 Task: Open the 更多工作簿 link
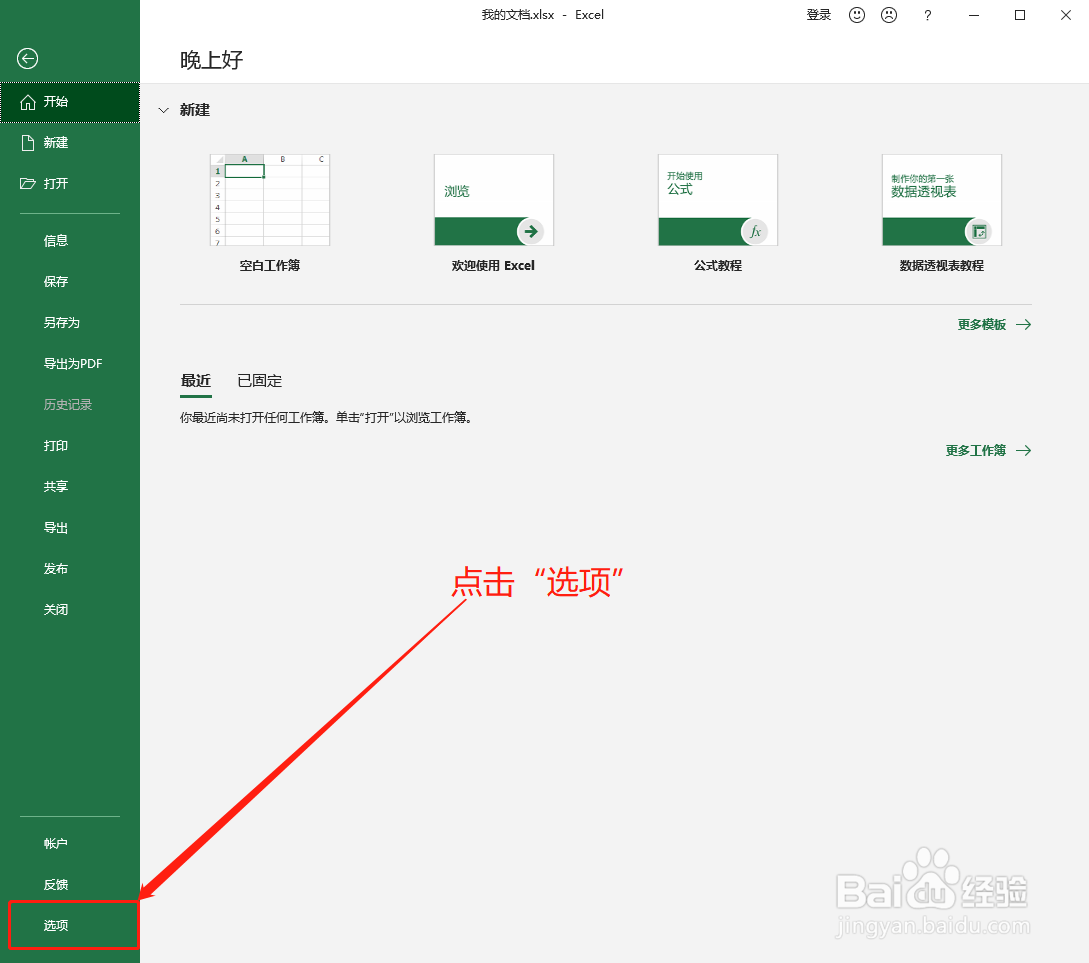click(x=976, y=451)
